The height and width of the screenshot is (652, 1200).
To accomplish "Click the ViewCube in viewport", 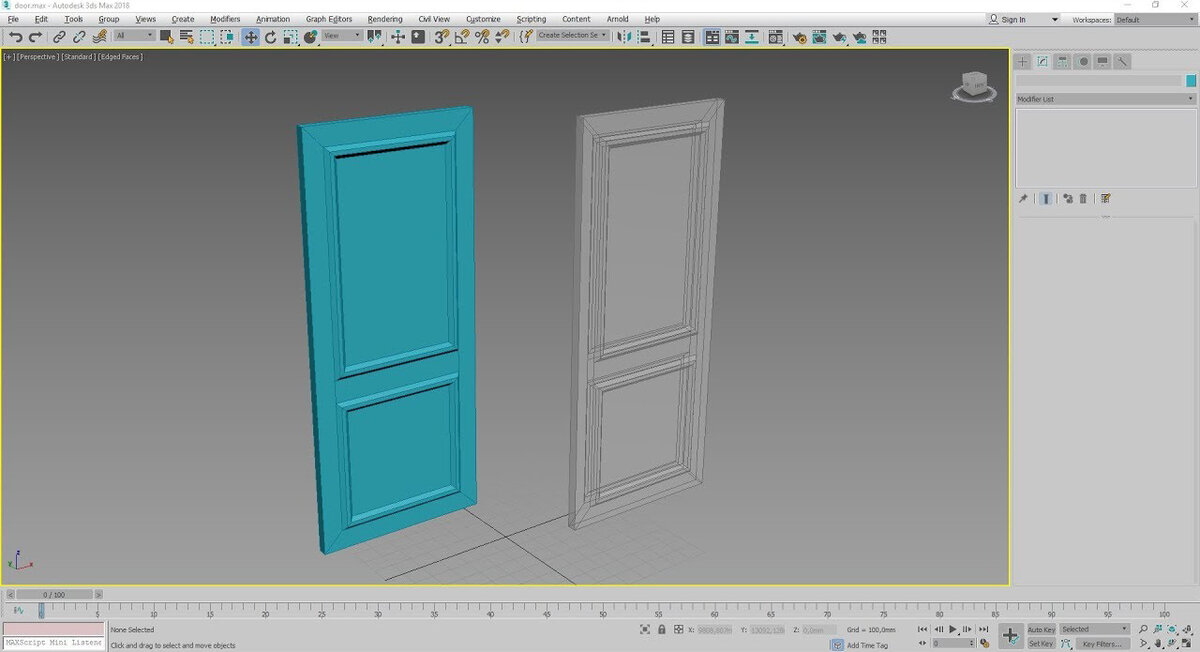I will tap(973, 85).
